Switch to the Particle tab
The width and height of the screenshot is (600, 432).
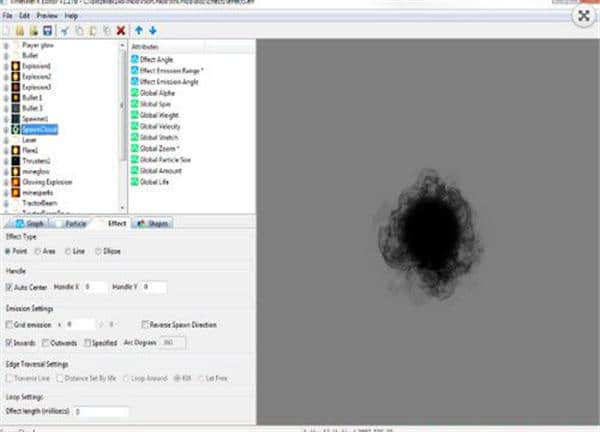(72, 224)
